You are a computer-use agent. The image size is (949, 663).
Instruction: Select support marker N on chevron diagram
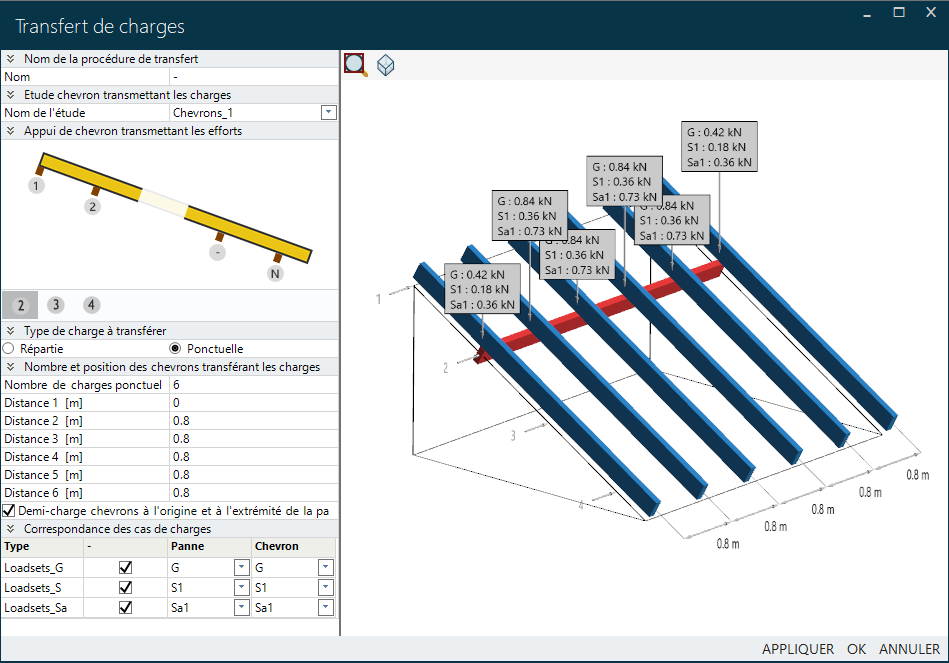click(x=275, y=274)
